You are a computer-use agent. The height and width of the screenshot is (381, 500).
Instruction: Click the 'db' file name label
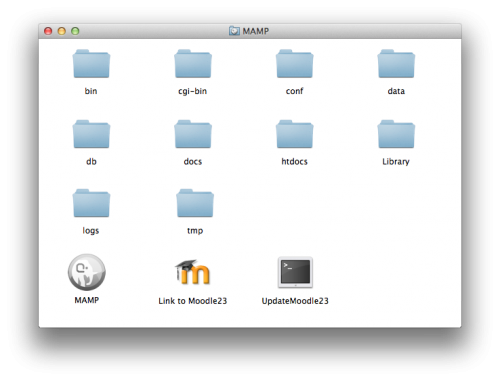(91, 161)
